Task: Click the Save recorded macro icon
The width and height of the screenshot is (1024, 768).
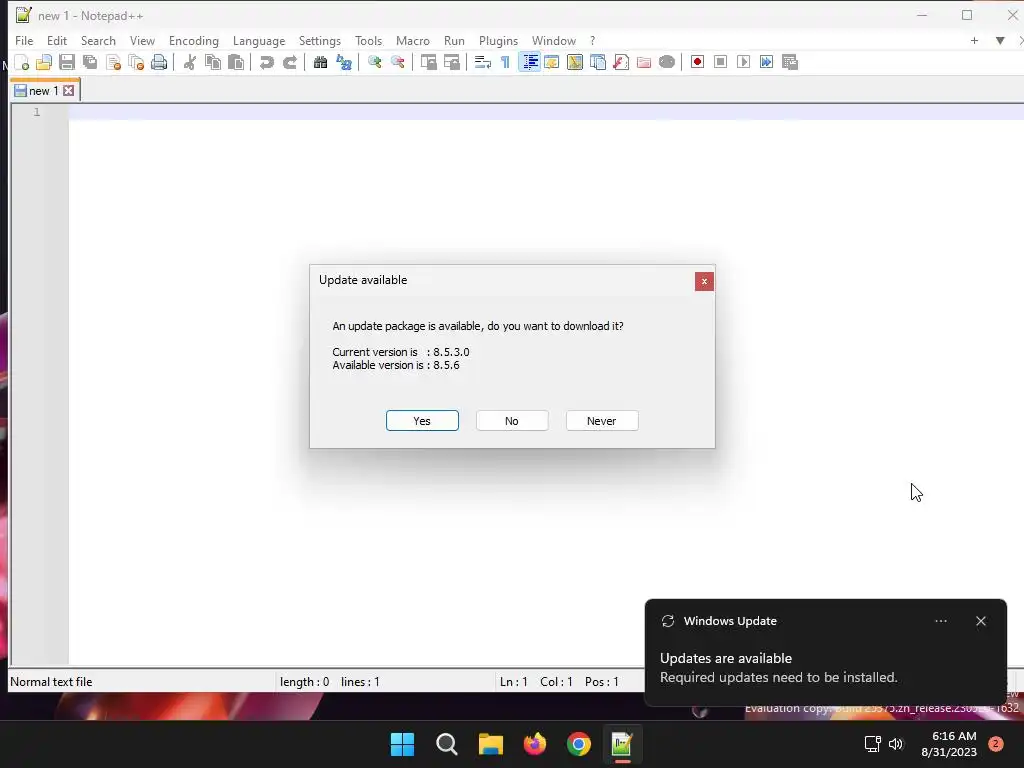Action: 790,62
